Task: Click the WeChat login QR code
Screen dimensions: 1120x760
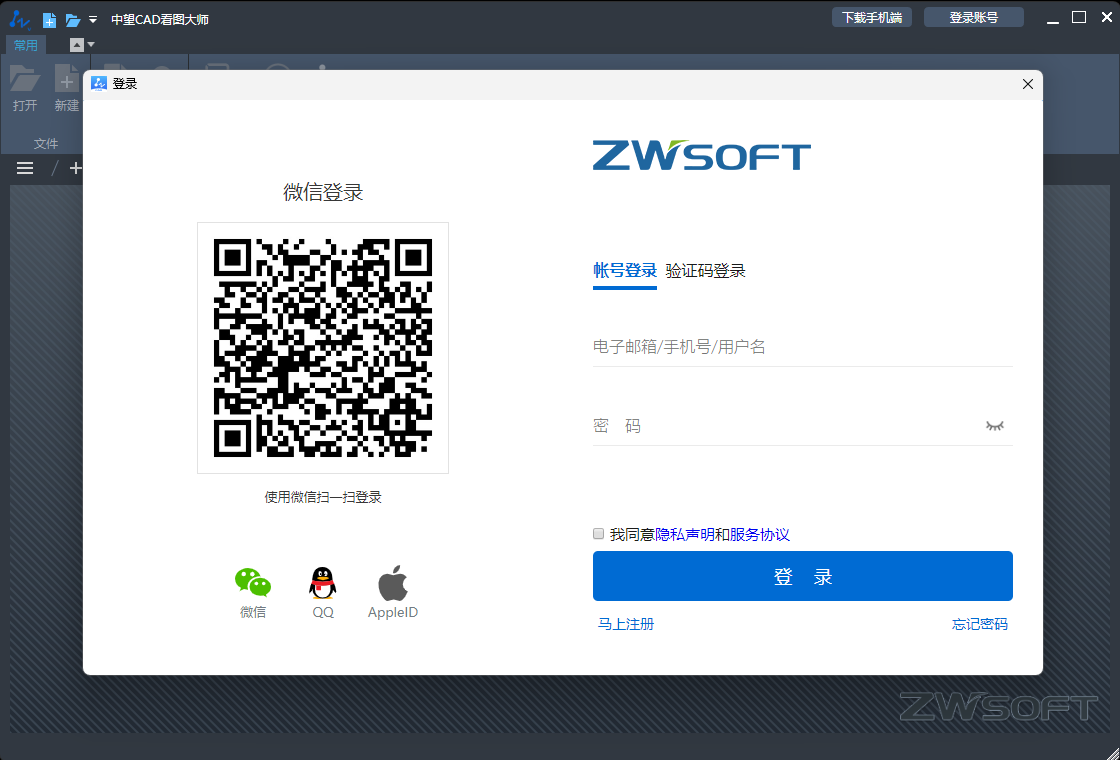Action: (x=323, y=348)
